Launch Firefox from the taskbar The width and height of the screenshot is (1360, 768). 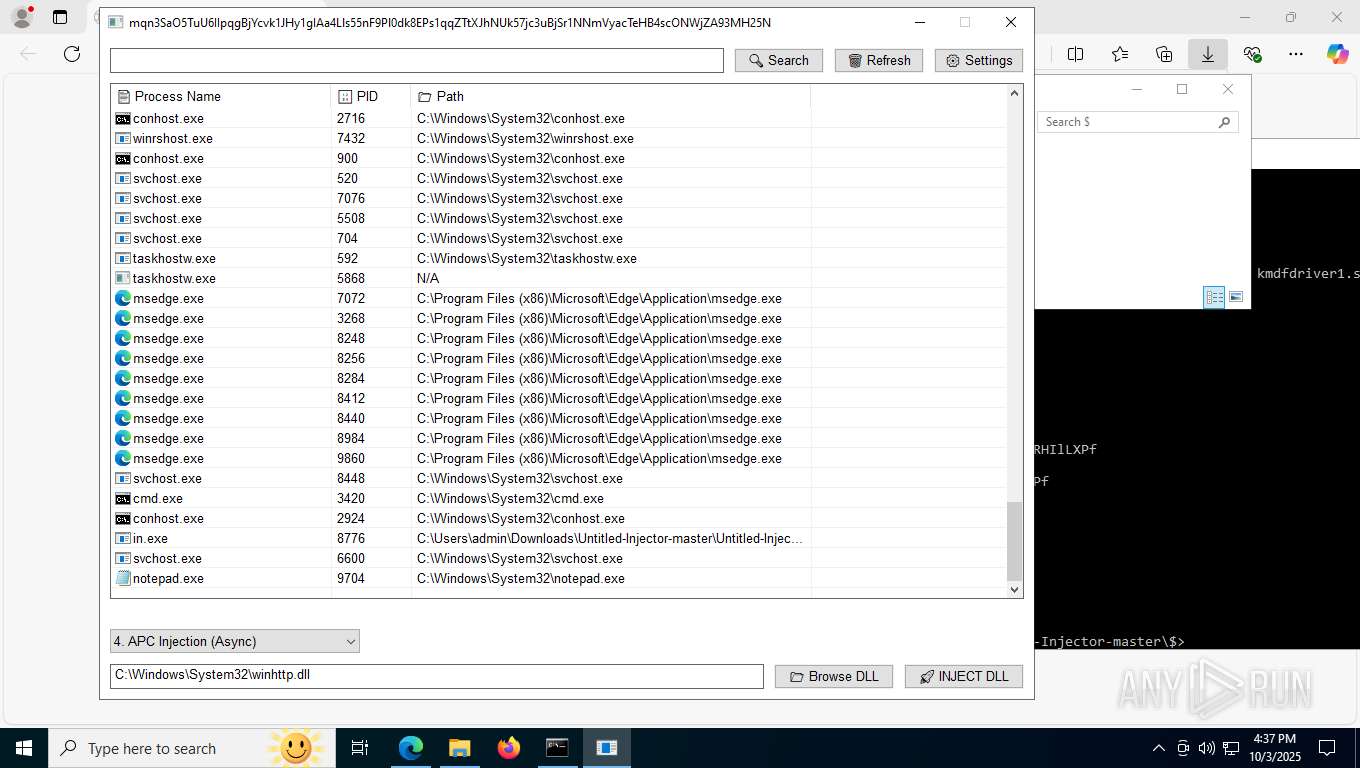click(x=509, y=748)
